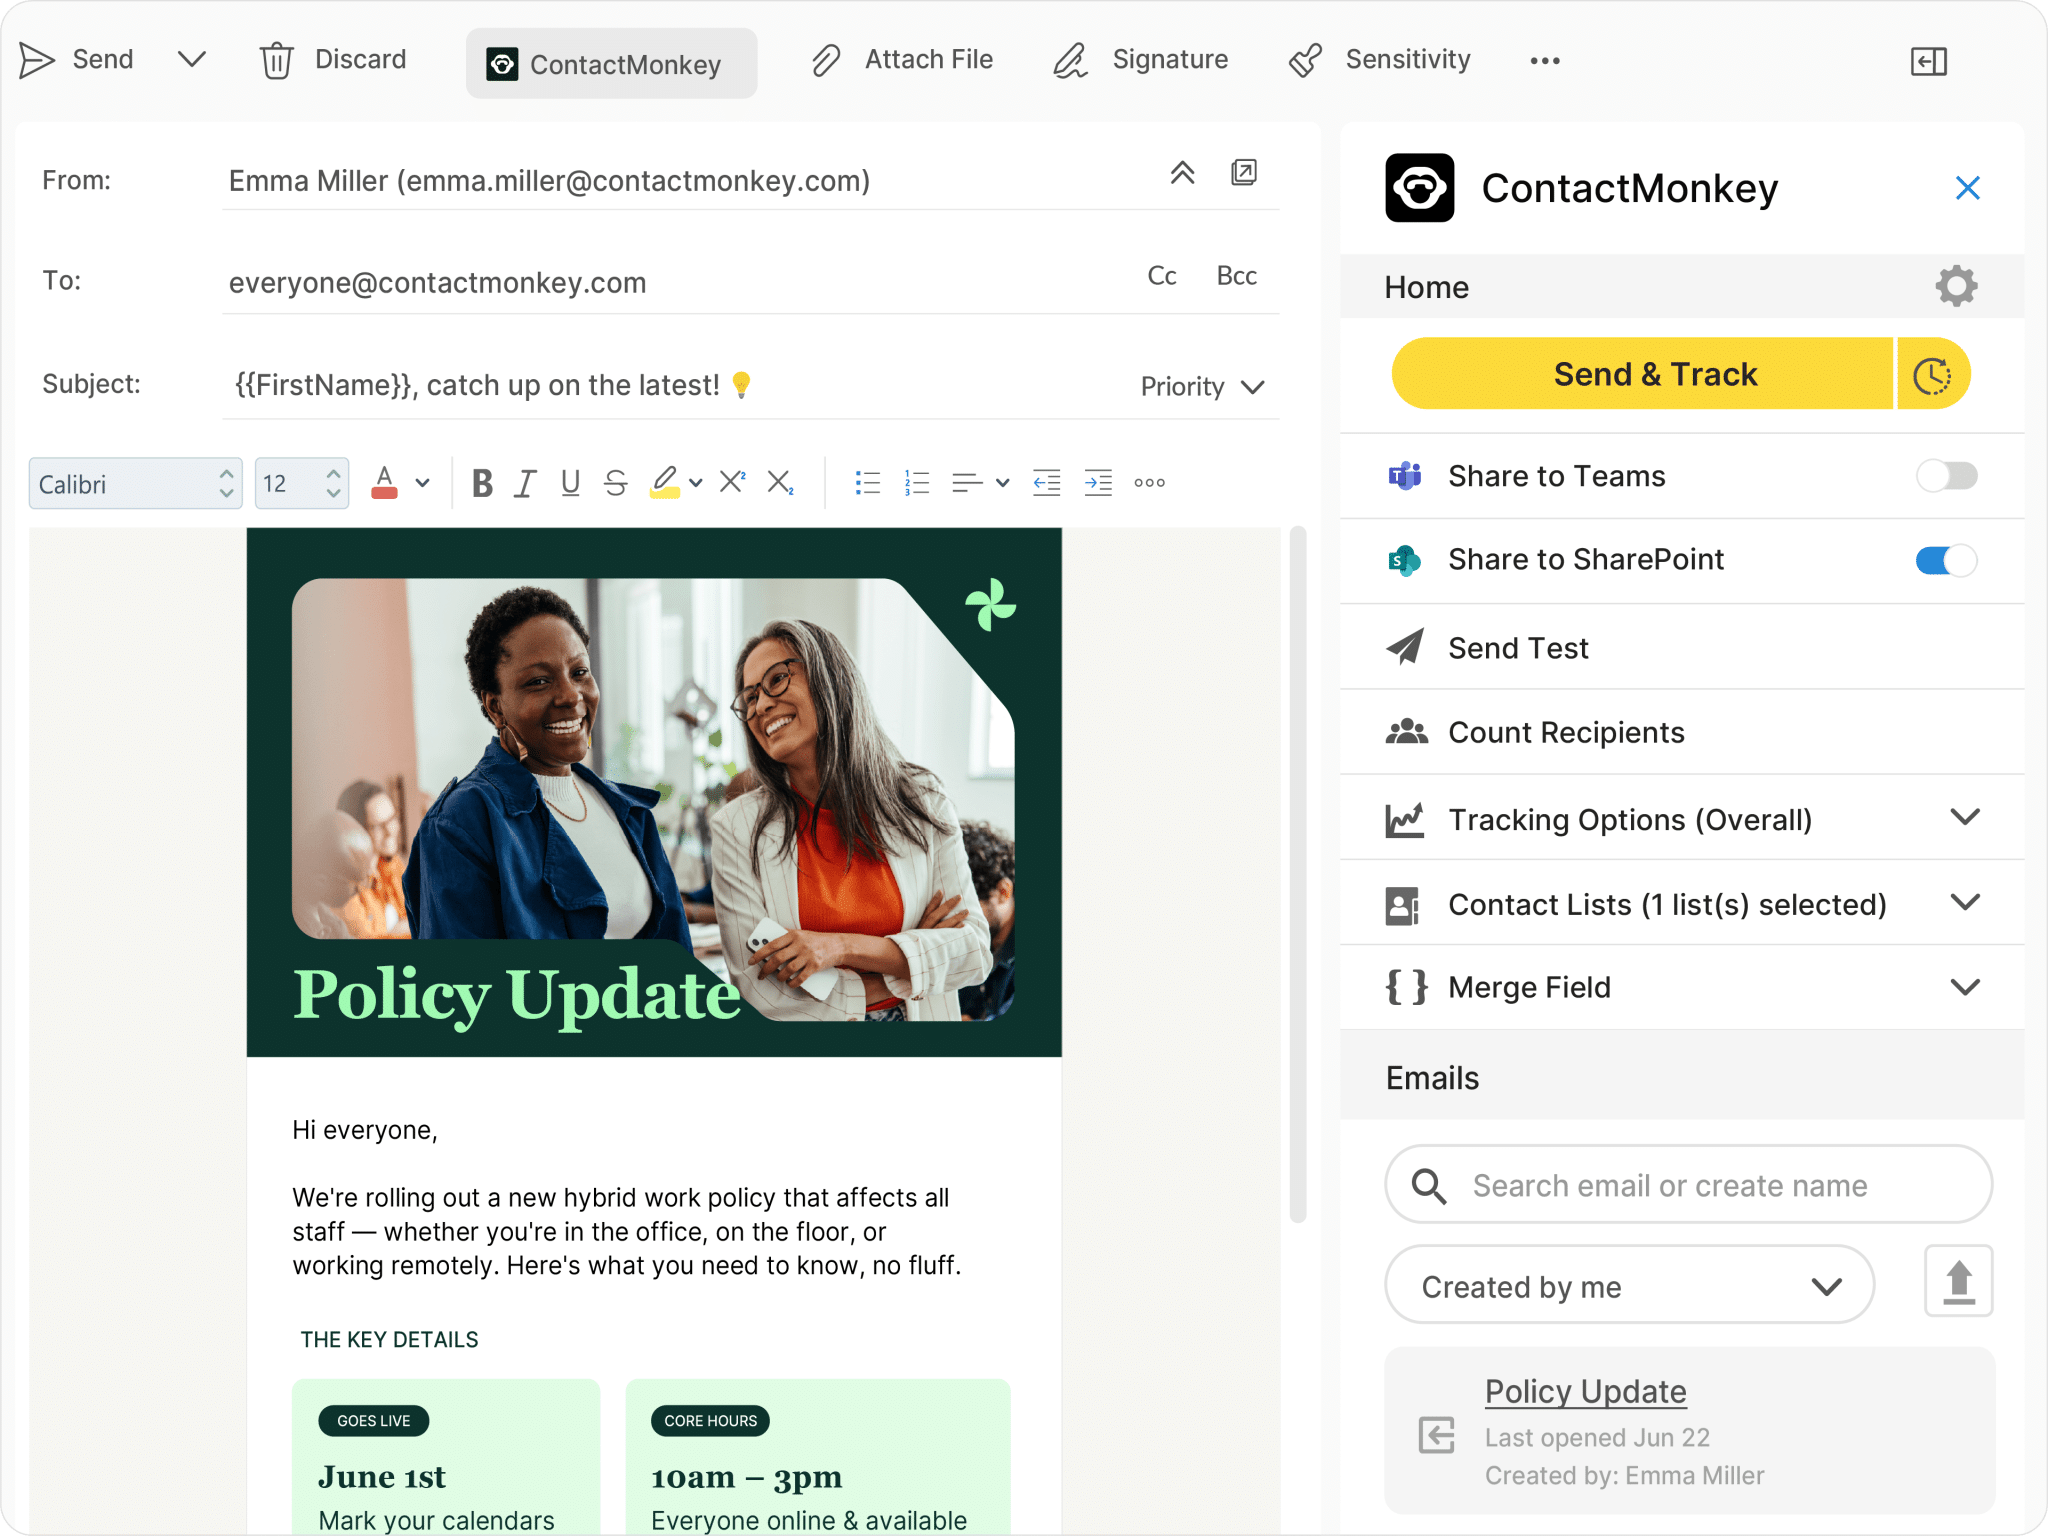The height and width of the screenshot is (1536, 2048).
Task: Apply superscript formatting
Action: [x=733, y=482]
